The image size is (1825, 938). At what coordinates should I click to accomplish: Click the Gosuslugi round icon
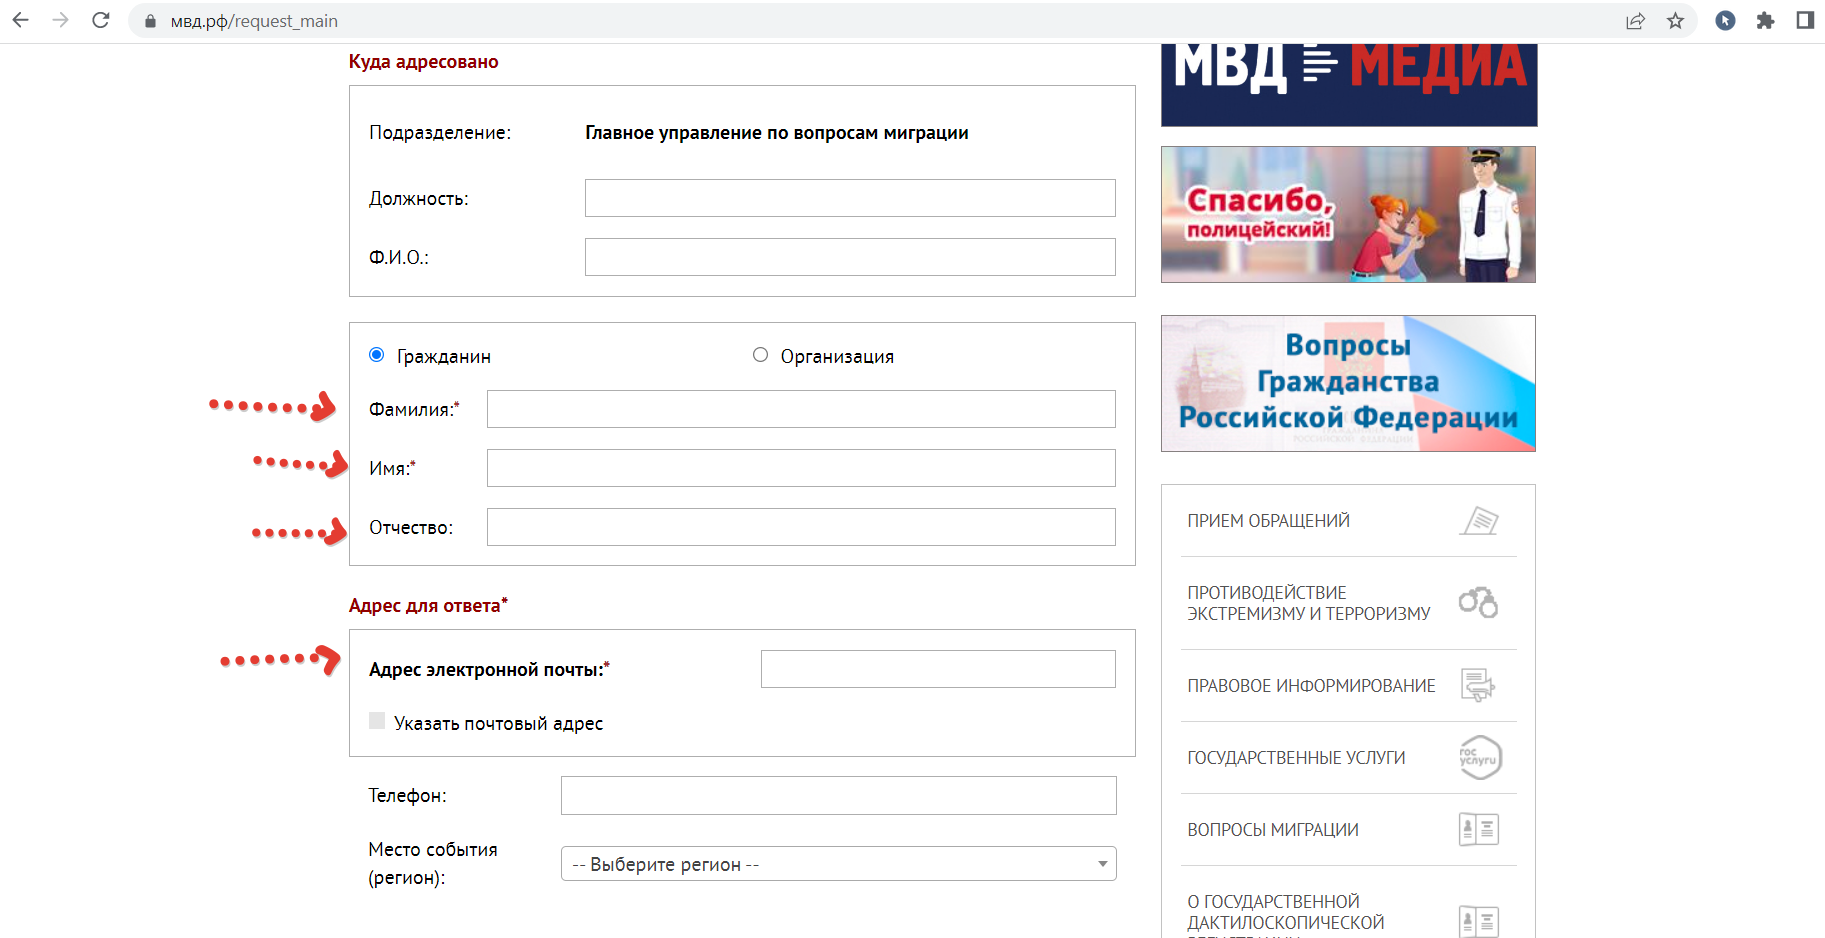(1480, 758)
